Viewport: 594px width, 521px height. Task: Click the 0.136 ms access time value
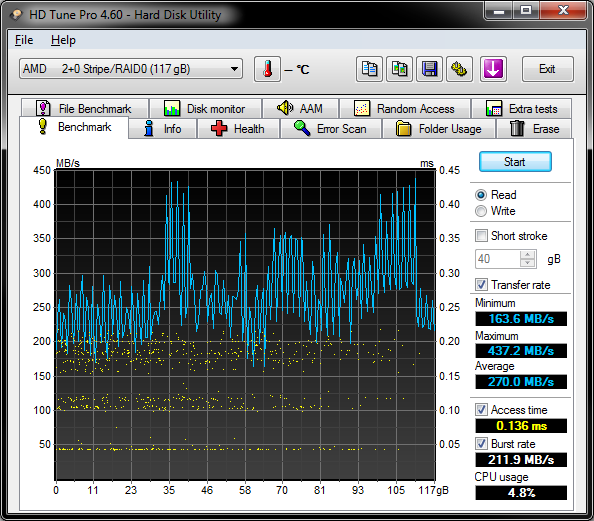521,426
